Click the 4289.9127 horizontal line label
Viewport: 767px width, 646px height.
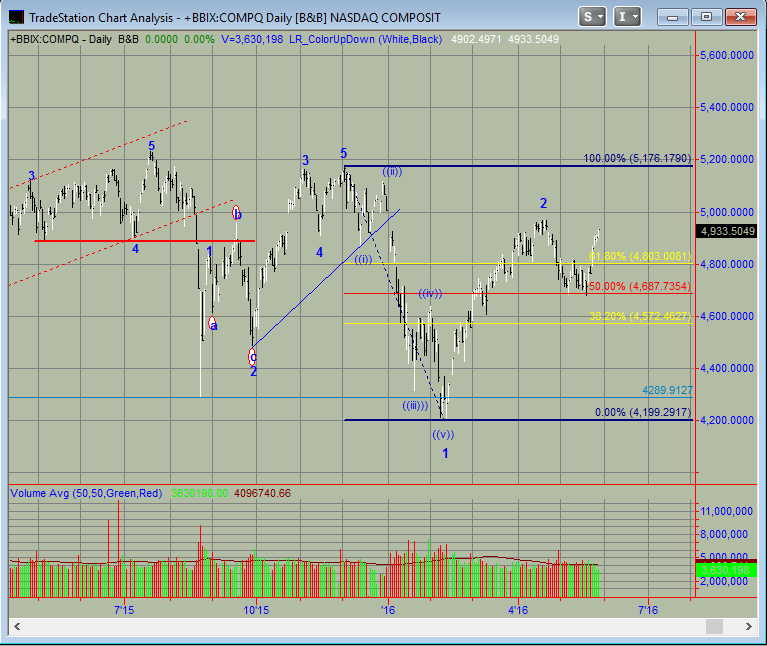pyautogui.click(x=667, y=390)
